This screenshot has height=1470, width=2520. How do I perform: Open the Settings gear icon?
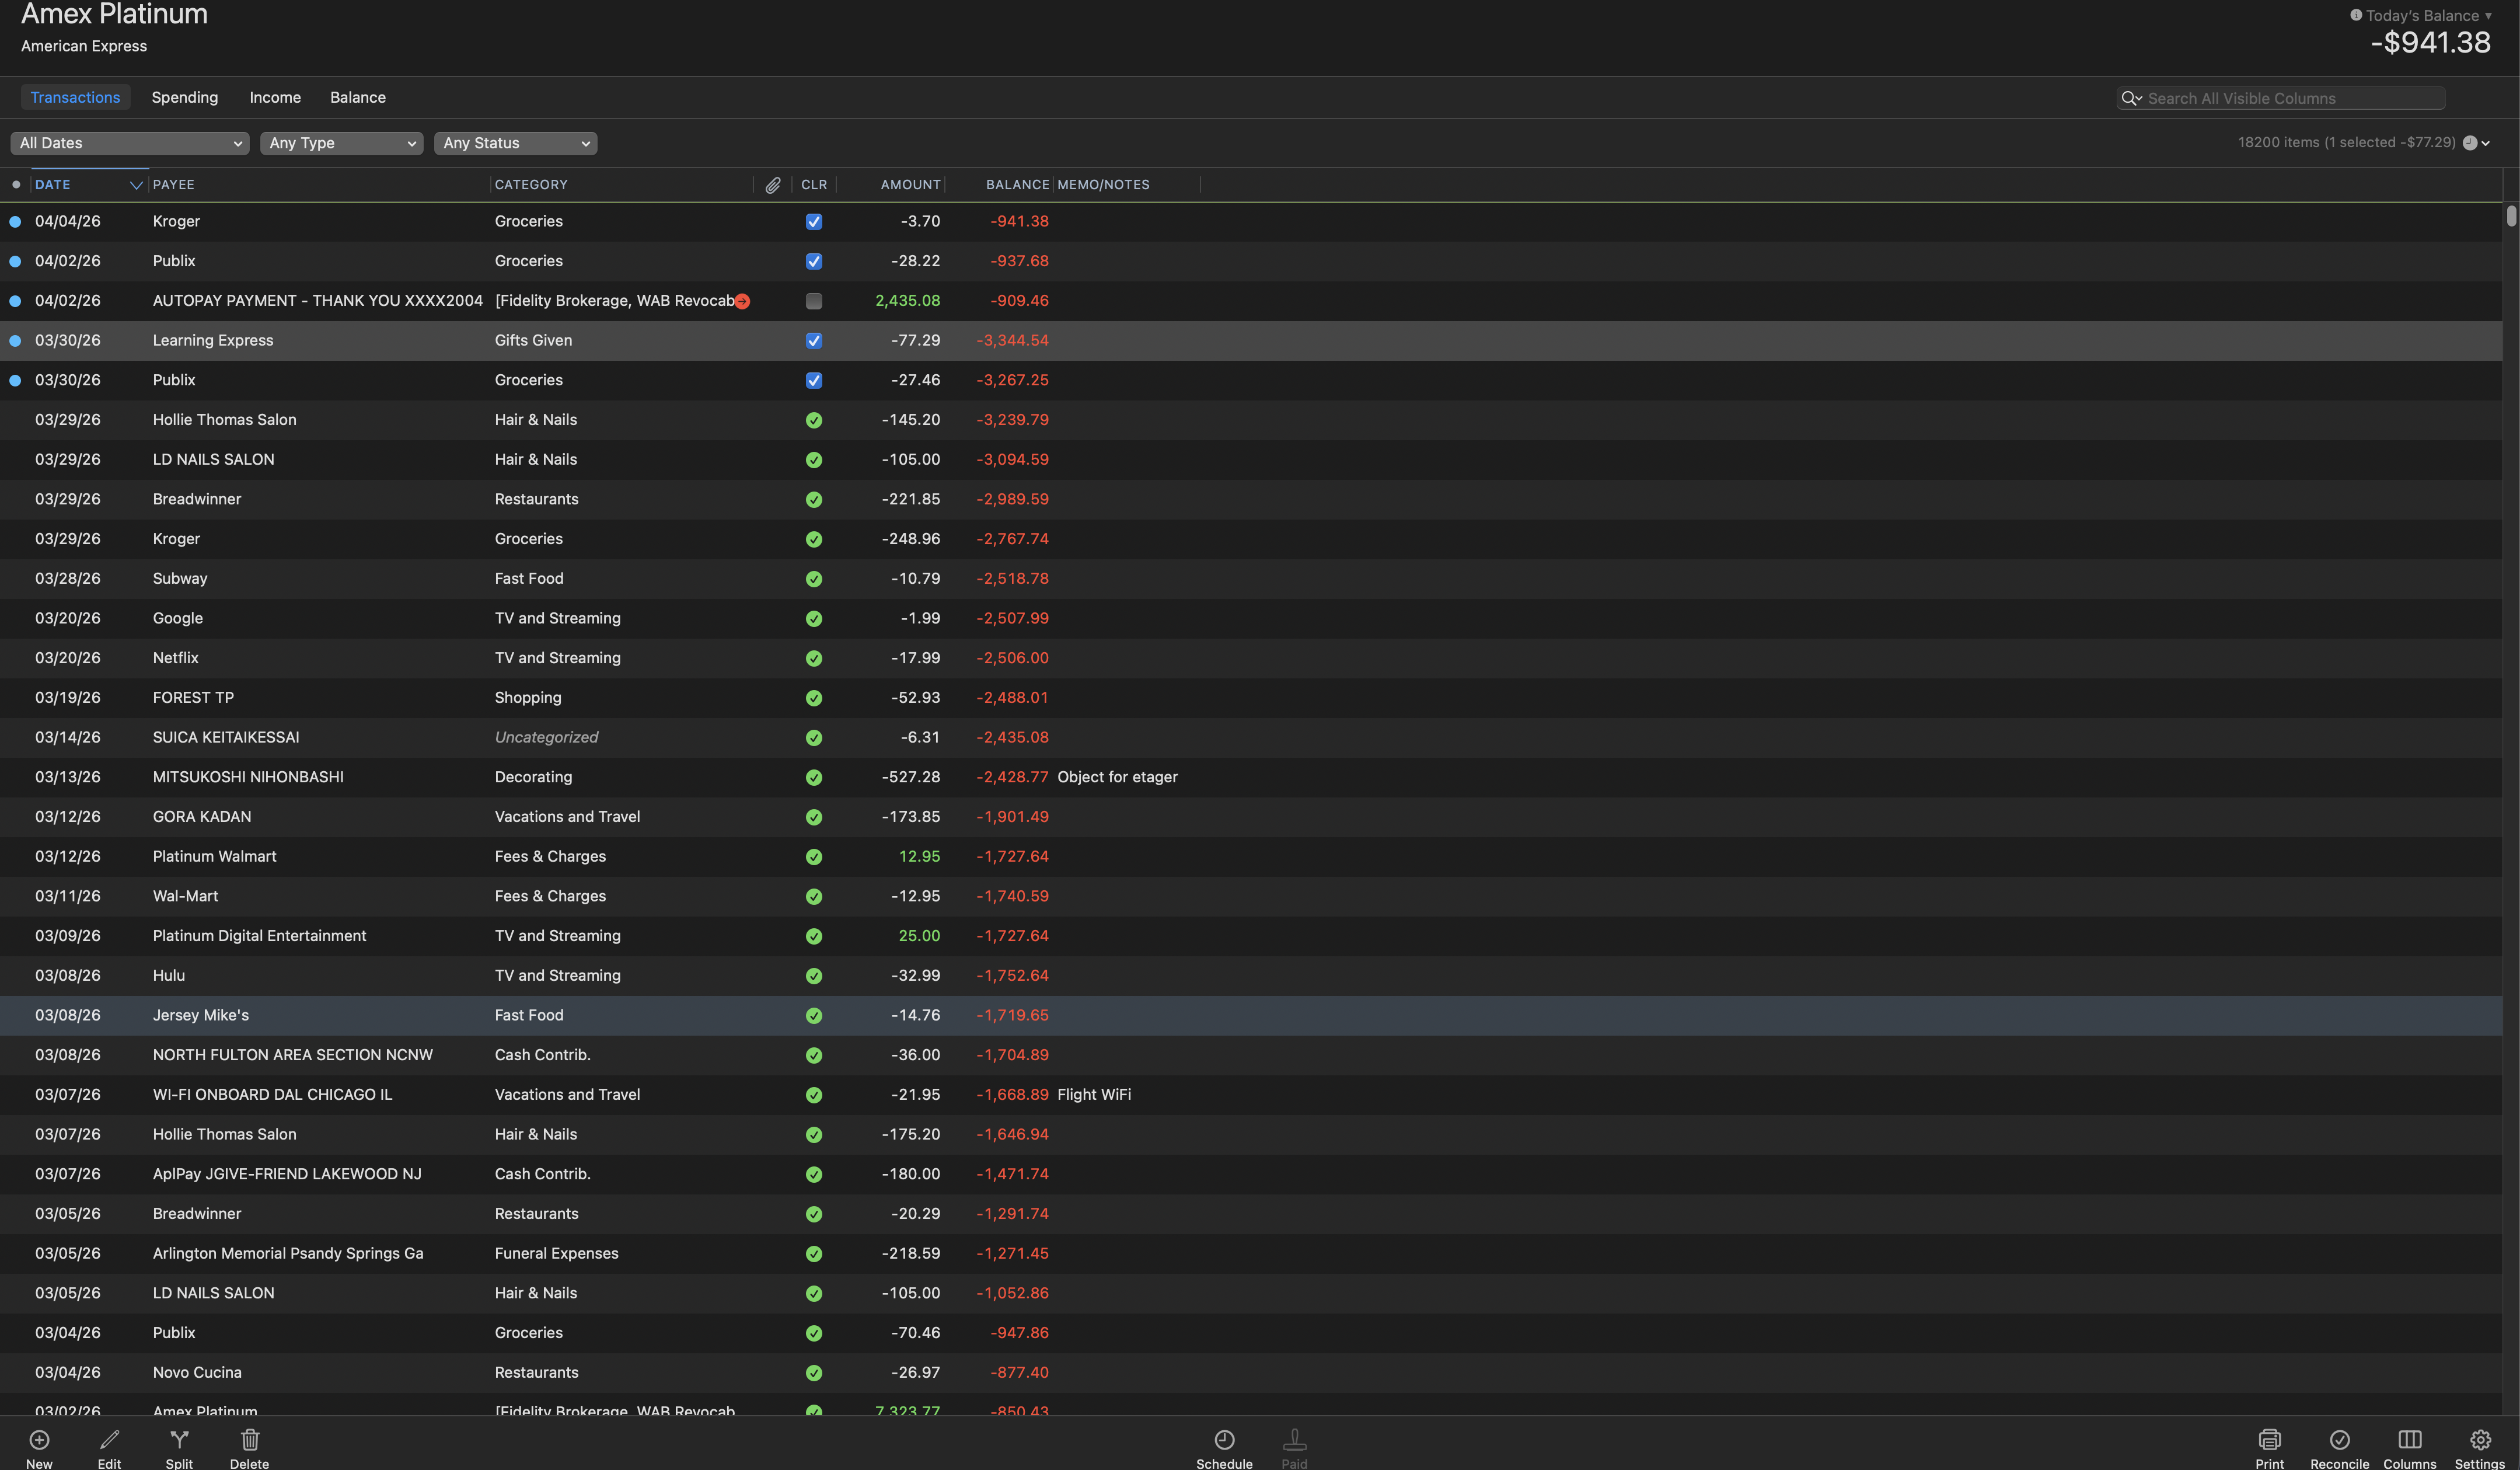pos(2480,1439)
